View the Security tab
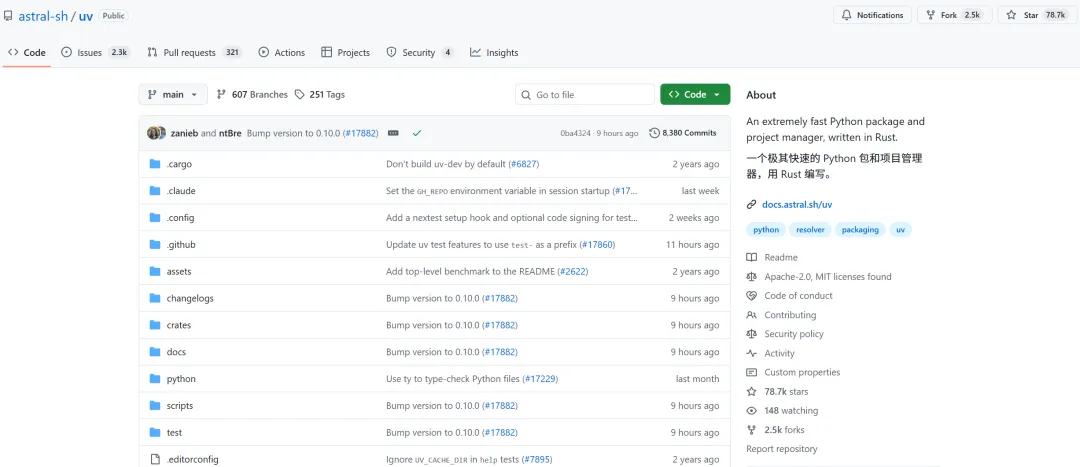 click(419, 52)
